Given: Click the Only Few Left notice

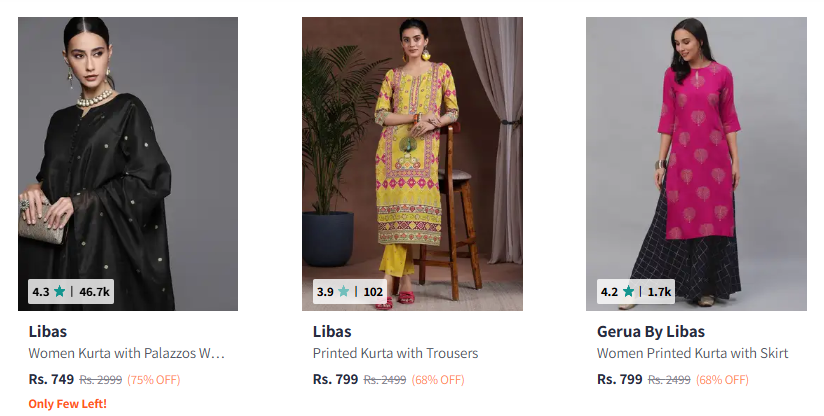Looking at the screenshot, I should (x=67, y=404).
